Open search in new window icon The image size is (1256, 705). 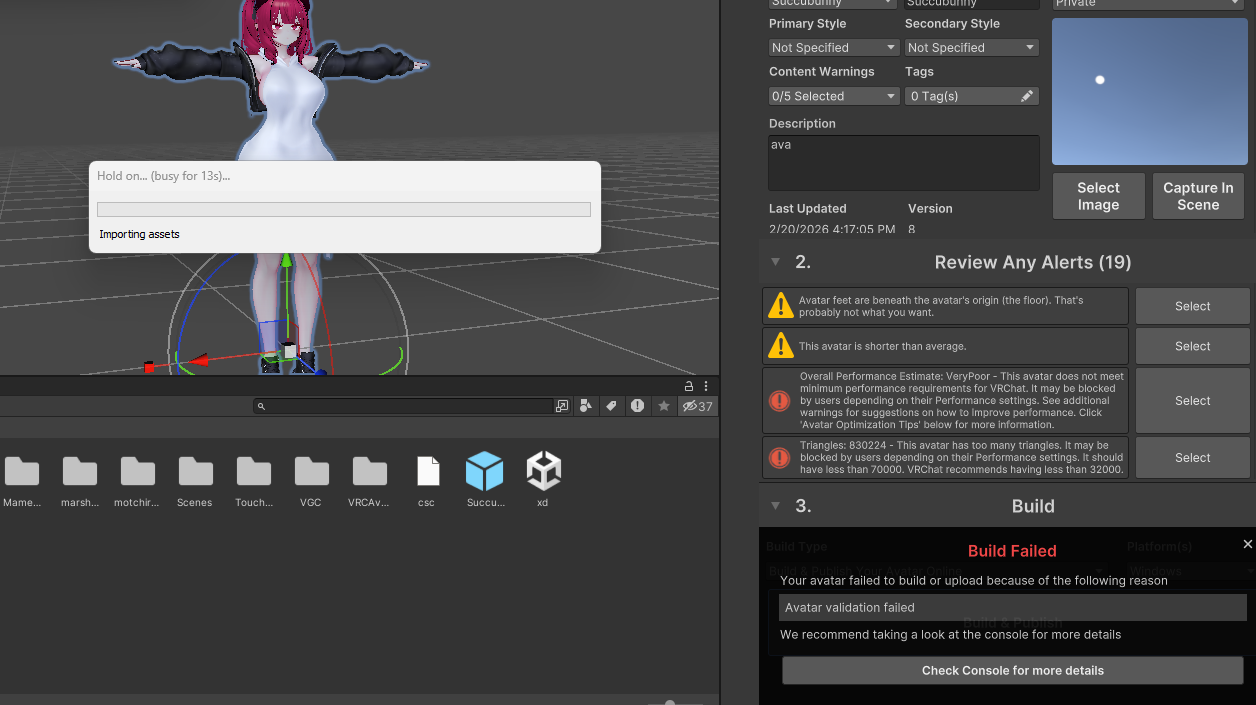562,406
